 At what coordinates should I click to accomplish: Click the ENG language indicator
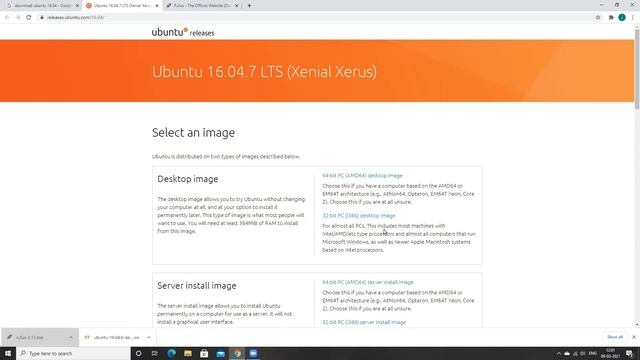[x=593, y=353]
